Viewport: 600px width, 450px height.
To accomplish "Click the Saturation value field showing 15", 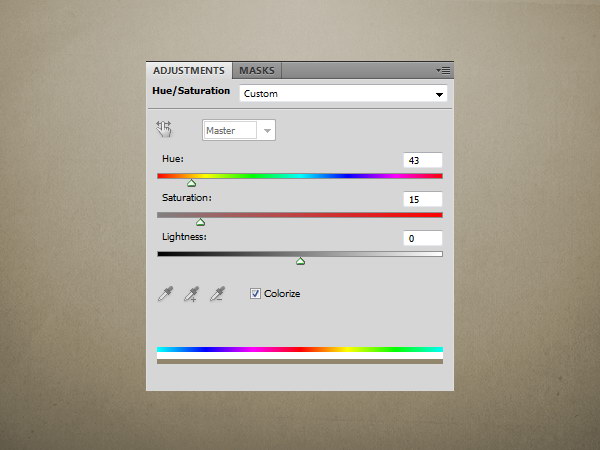I will (423, 199).
